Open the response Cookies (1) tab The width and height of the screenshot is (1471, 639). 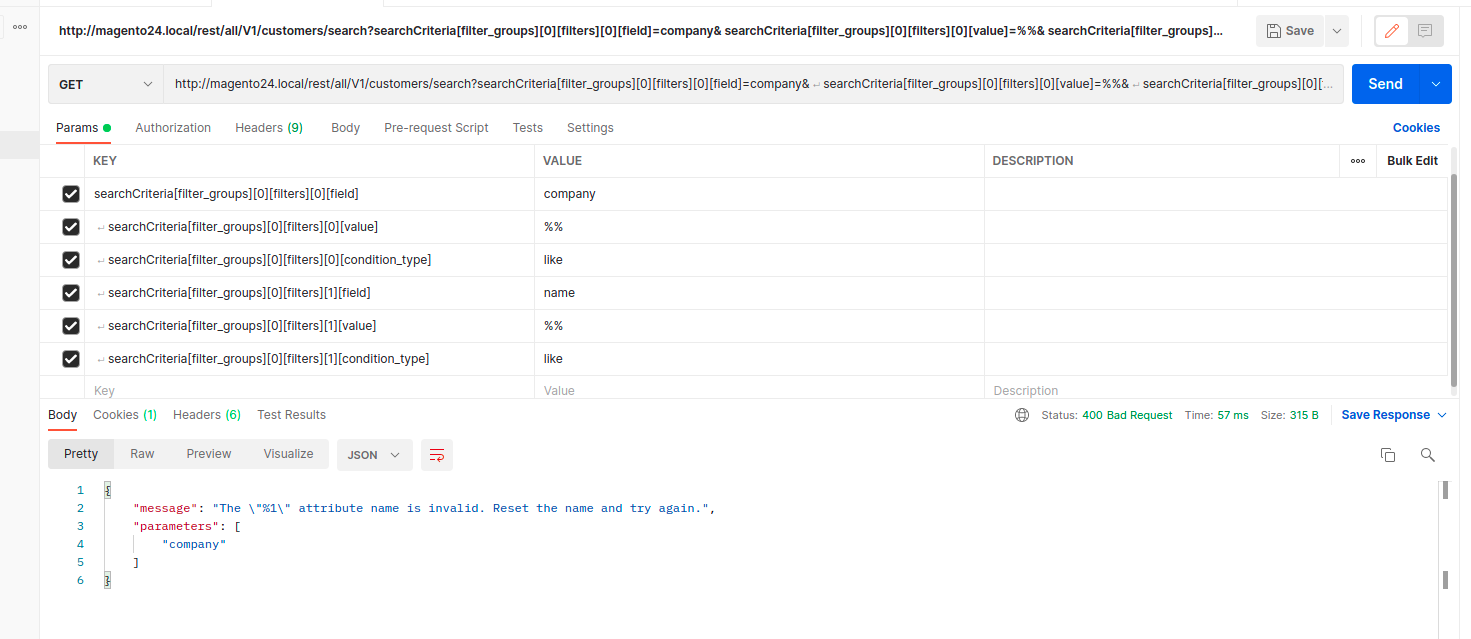pos(125,415)
